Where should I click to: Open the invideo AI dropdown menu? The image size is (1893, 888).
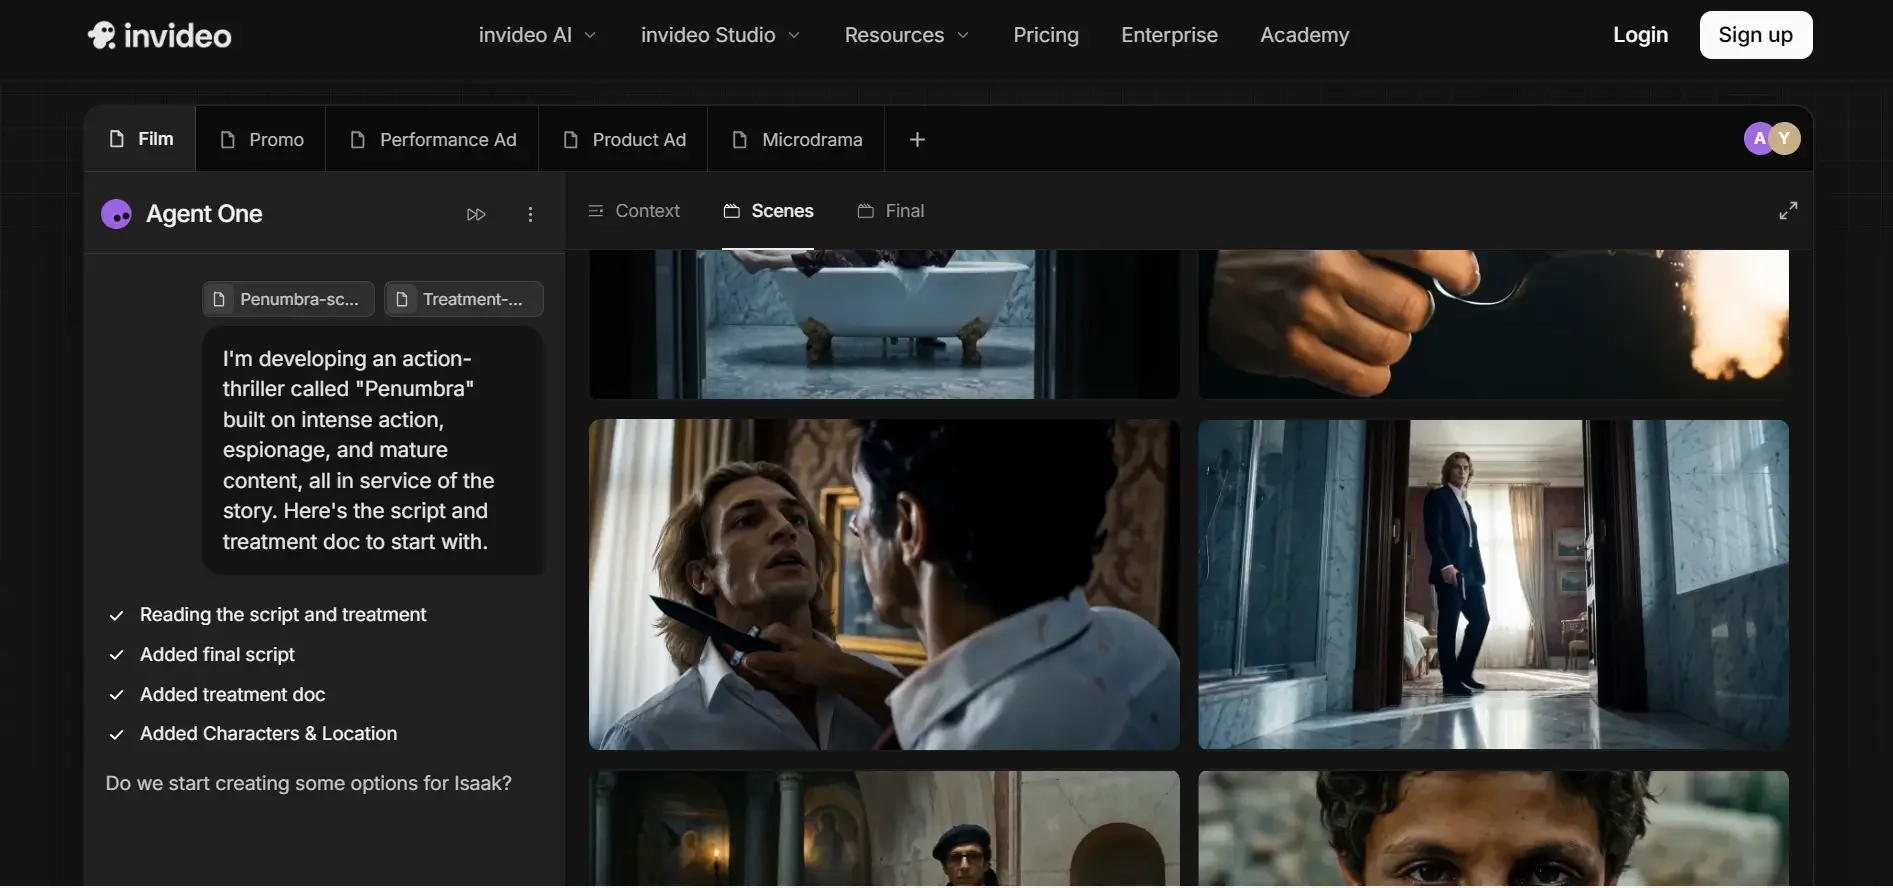click(x=537, y=35)
